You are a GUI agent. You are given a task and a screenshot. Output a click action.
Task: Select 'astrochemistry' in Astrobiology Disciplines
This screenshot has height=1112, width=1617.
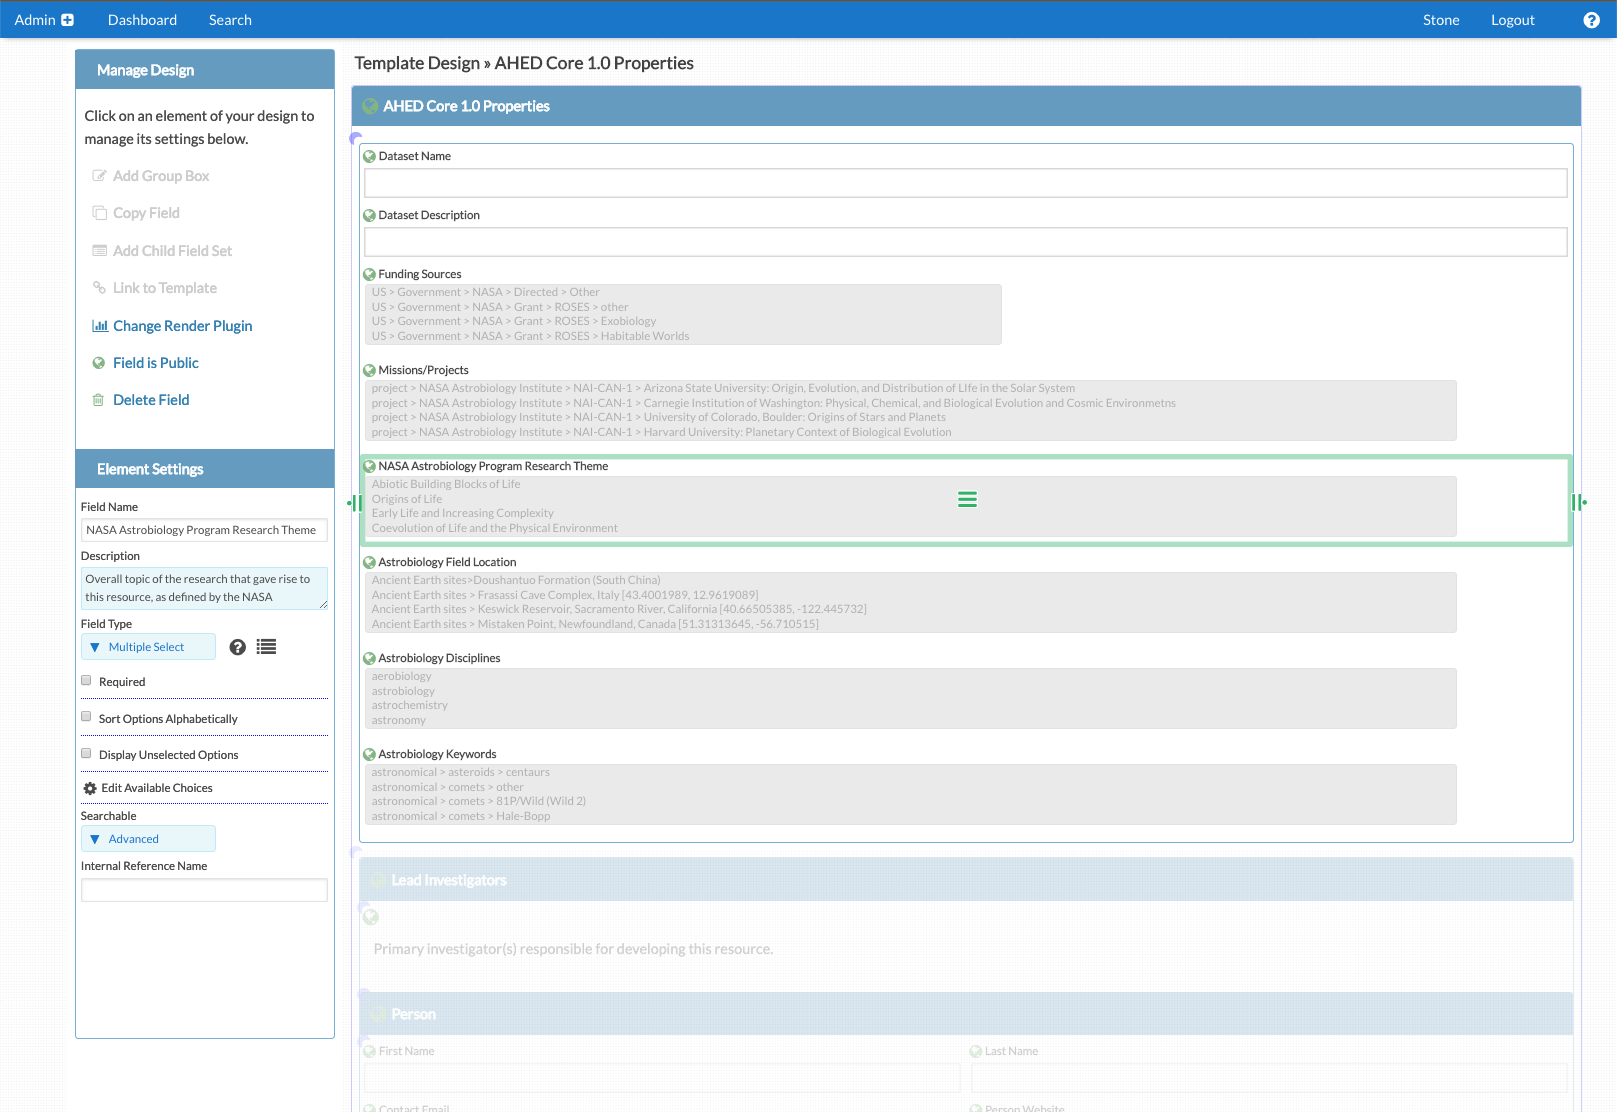coord(410,705)
